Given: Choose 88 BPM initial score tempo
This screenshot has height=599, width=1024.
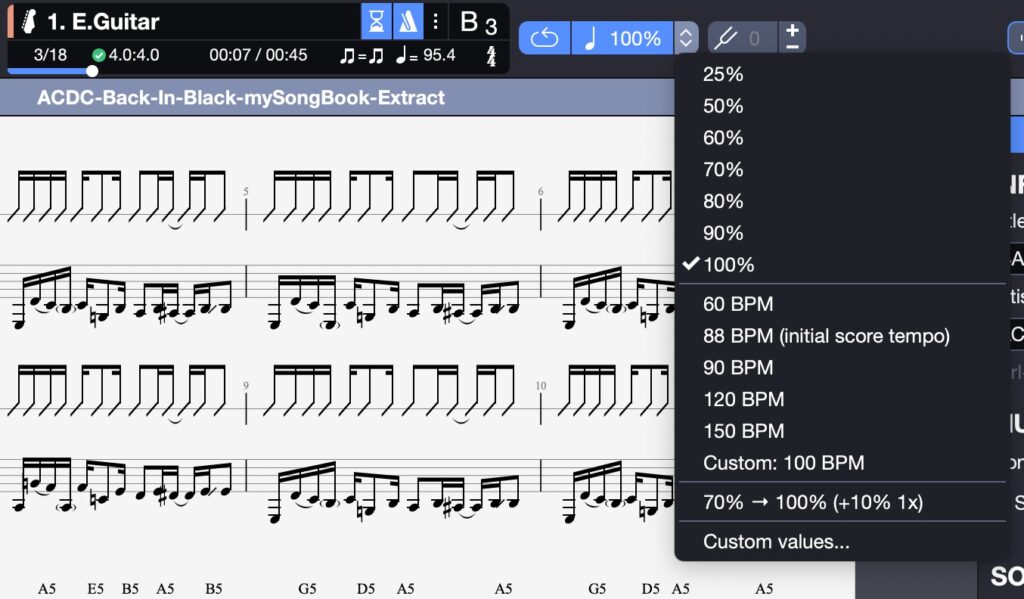Looking at the screenshot, I should point(826,336).
